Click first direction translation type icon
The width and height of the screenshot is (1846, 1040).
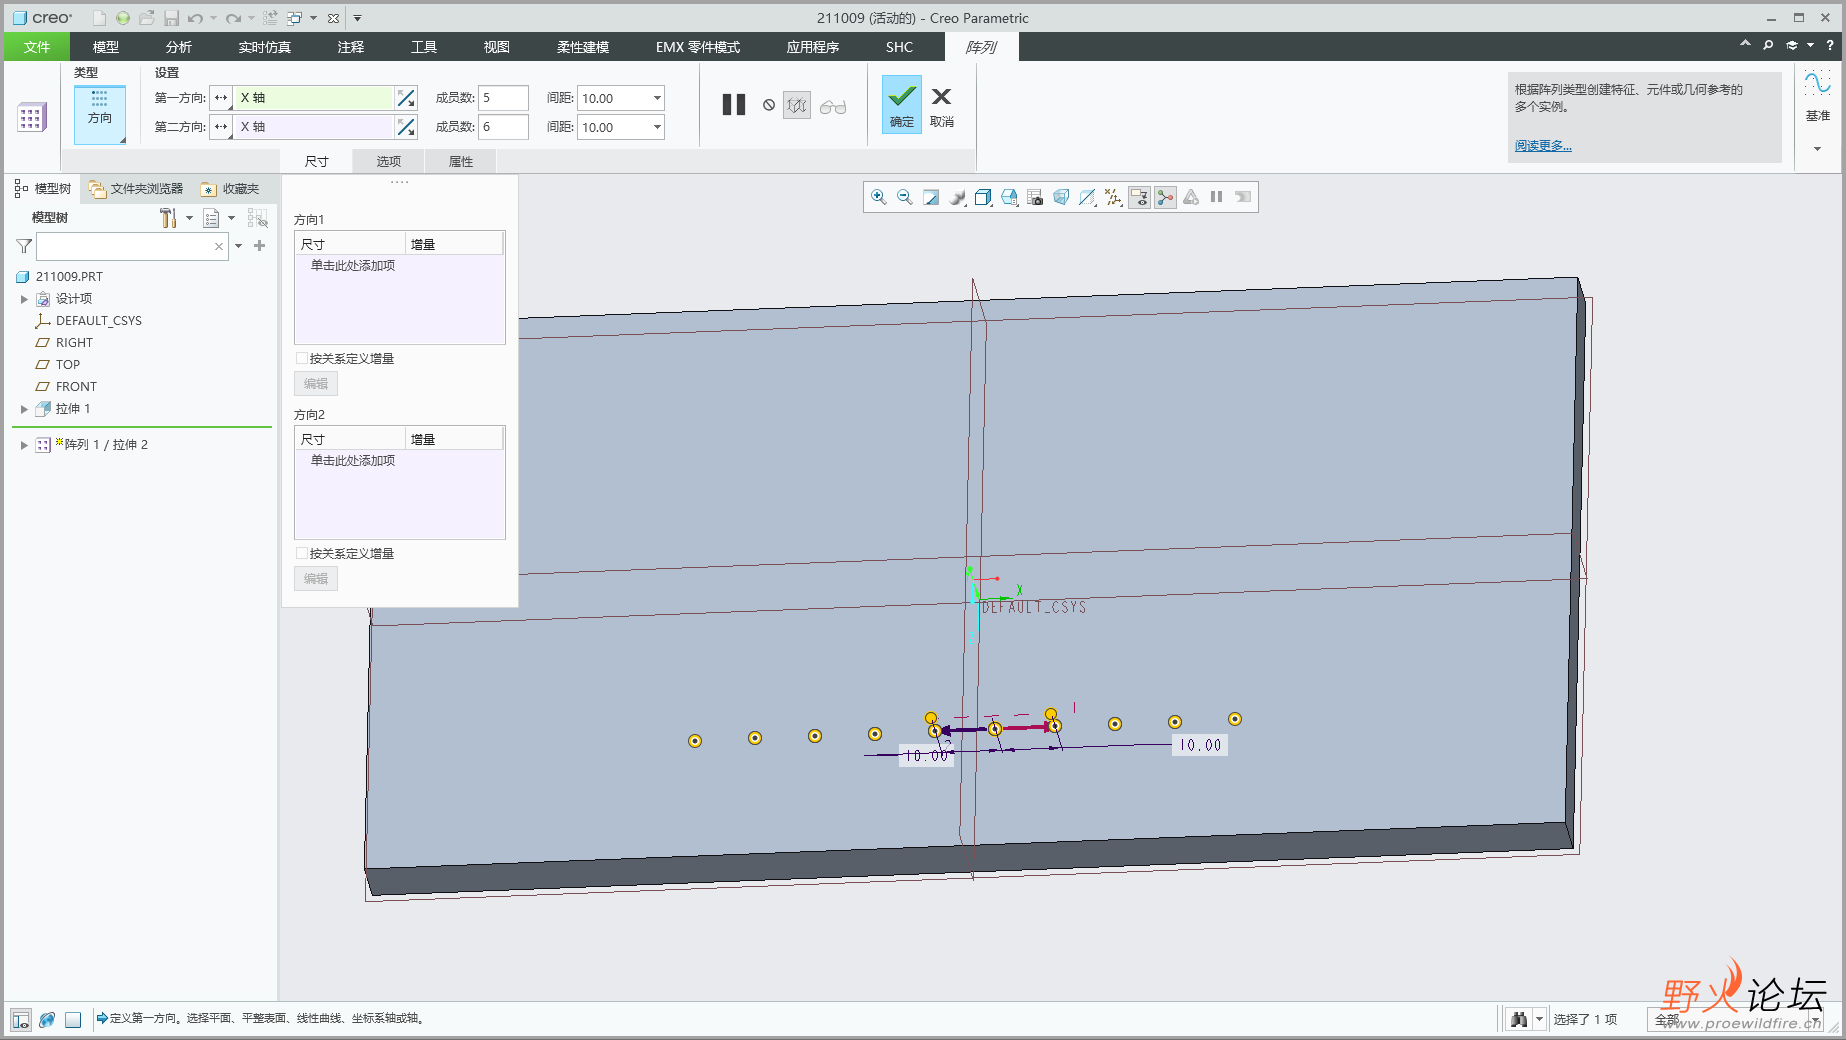point(221,98)
